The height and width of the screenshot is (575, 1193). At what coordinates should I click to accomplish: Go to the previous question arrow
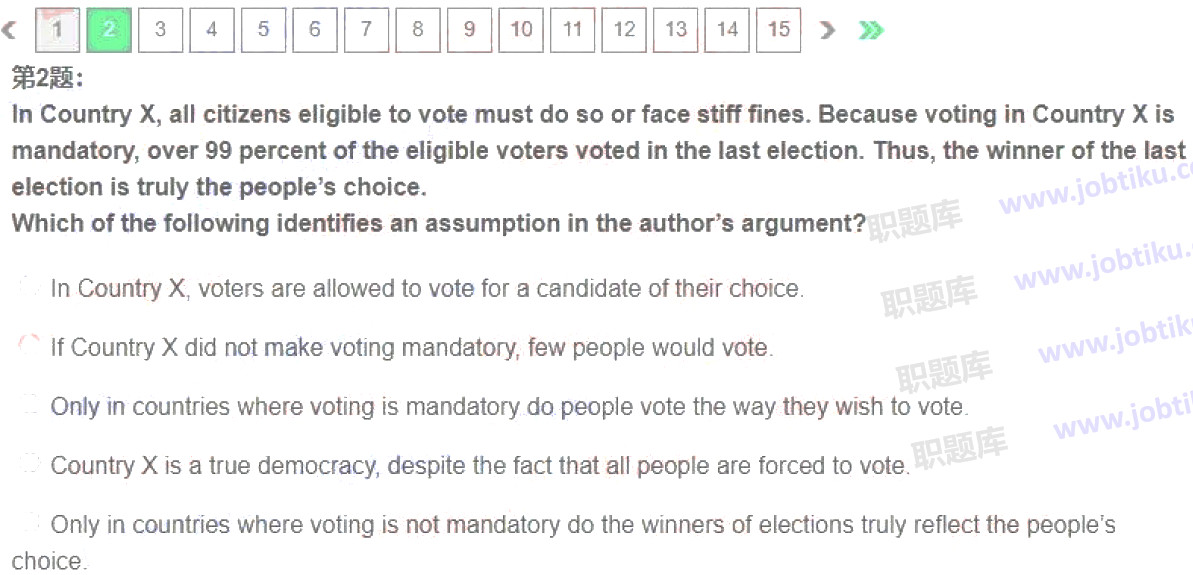(9, 30)
